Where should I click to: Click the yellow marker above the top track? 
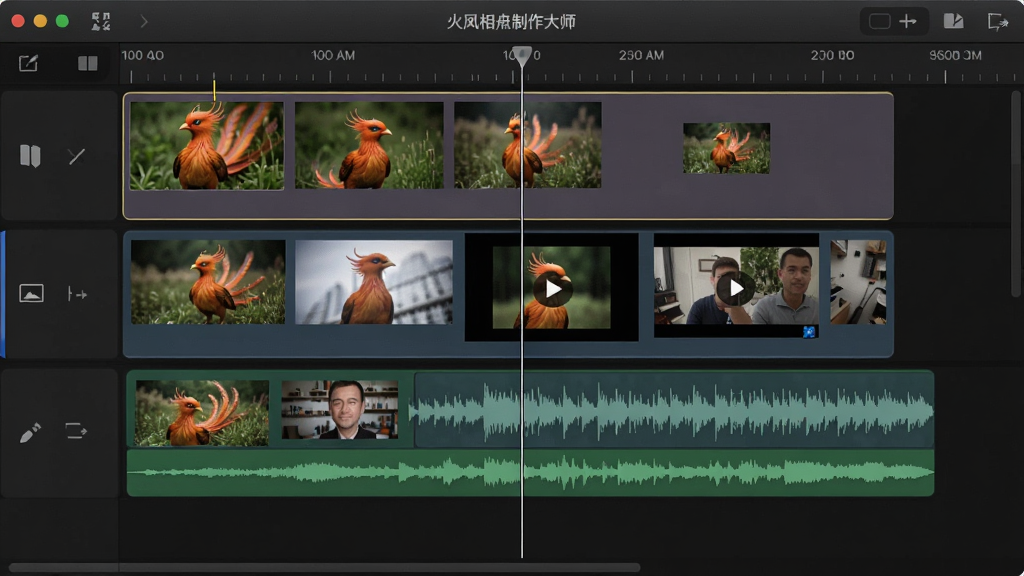pos(214,90)
